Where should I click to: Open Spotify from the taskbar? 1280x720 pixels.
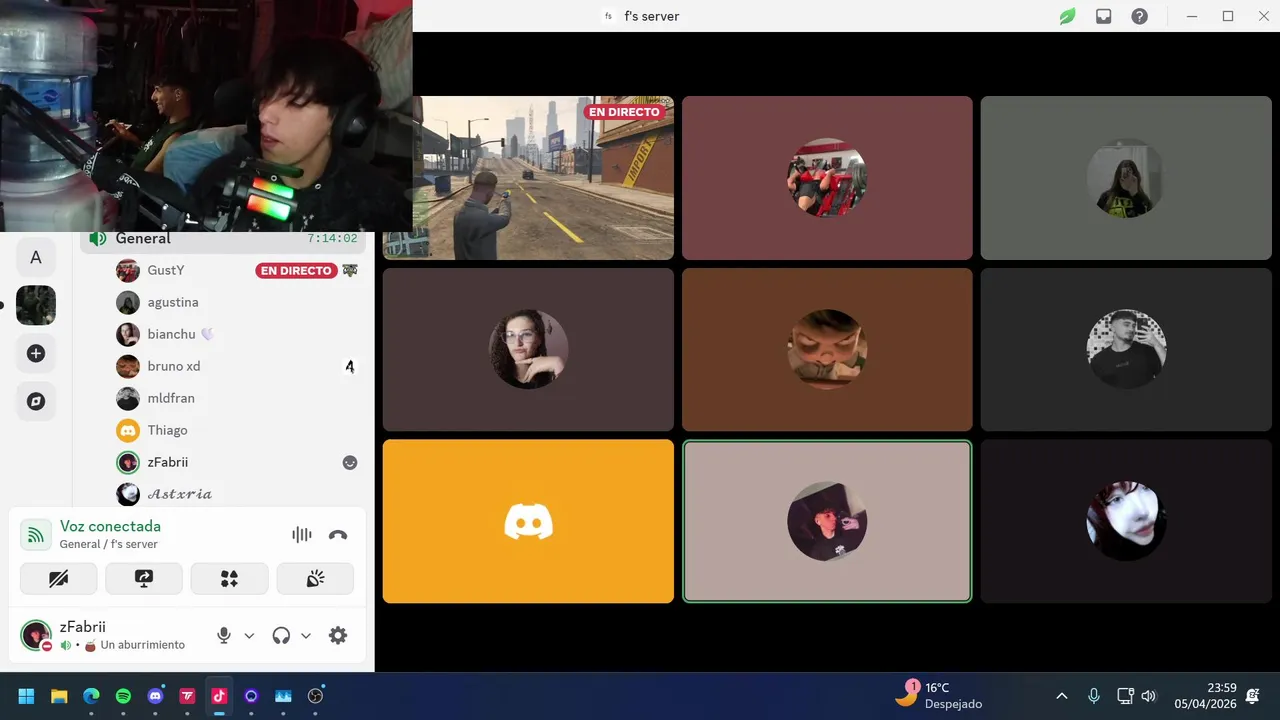(123, 696)
